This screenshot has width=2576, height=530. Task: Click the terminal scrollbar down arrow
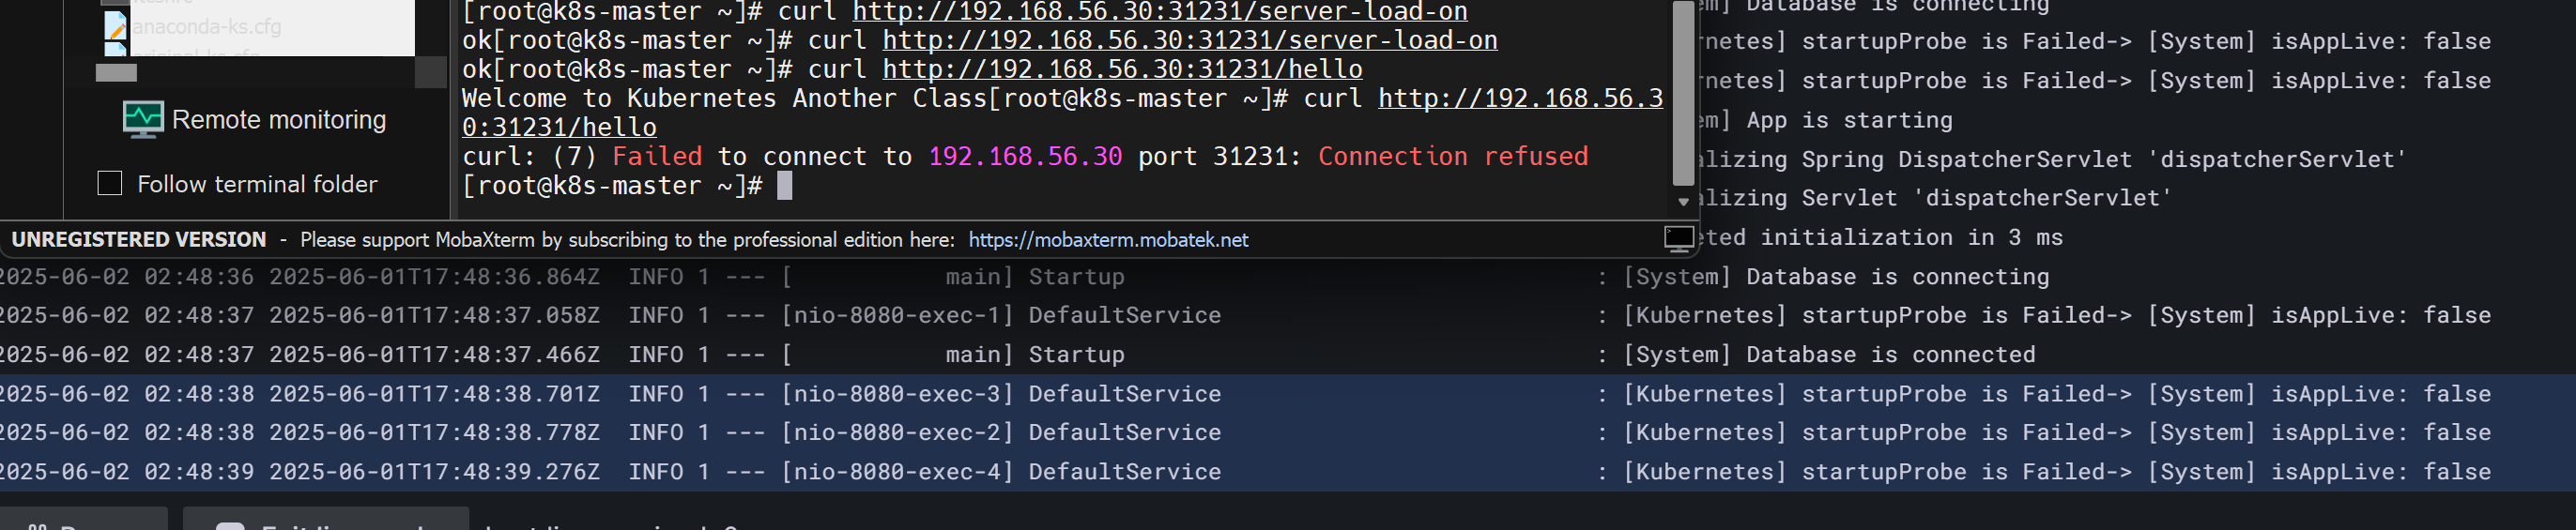point(1684,201)
